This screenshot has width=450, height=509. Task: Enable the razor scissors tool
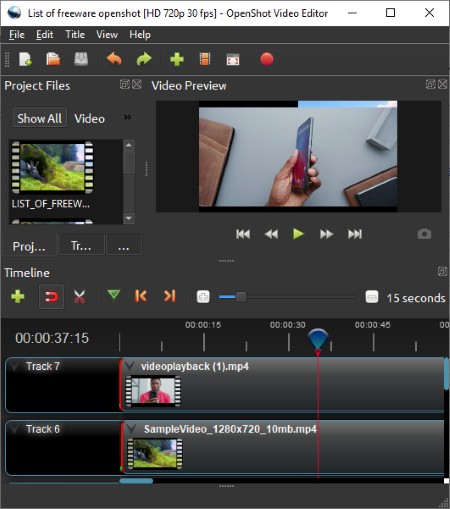pyautogui.click(x=79, y=296)
